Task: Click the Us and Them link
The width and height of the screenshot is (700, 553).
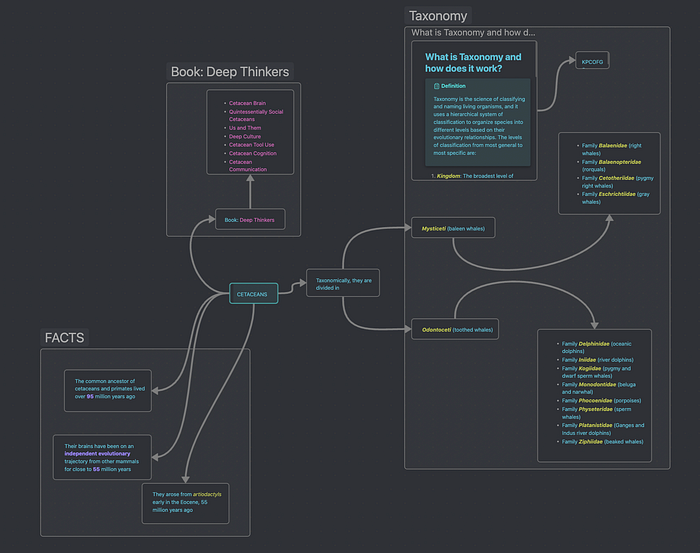Action: pyautogui.click(x=246, y=128)
